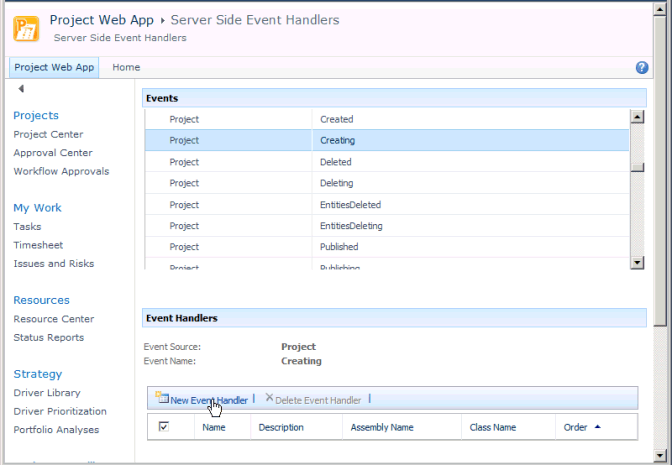Open the Project Web App tab

54,67
